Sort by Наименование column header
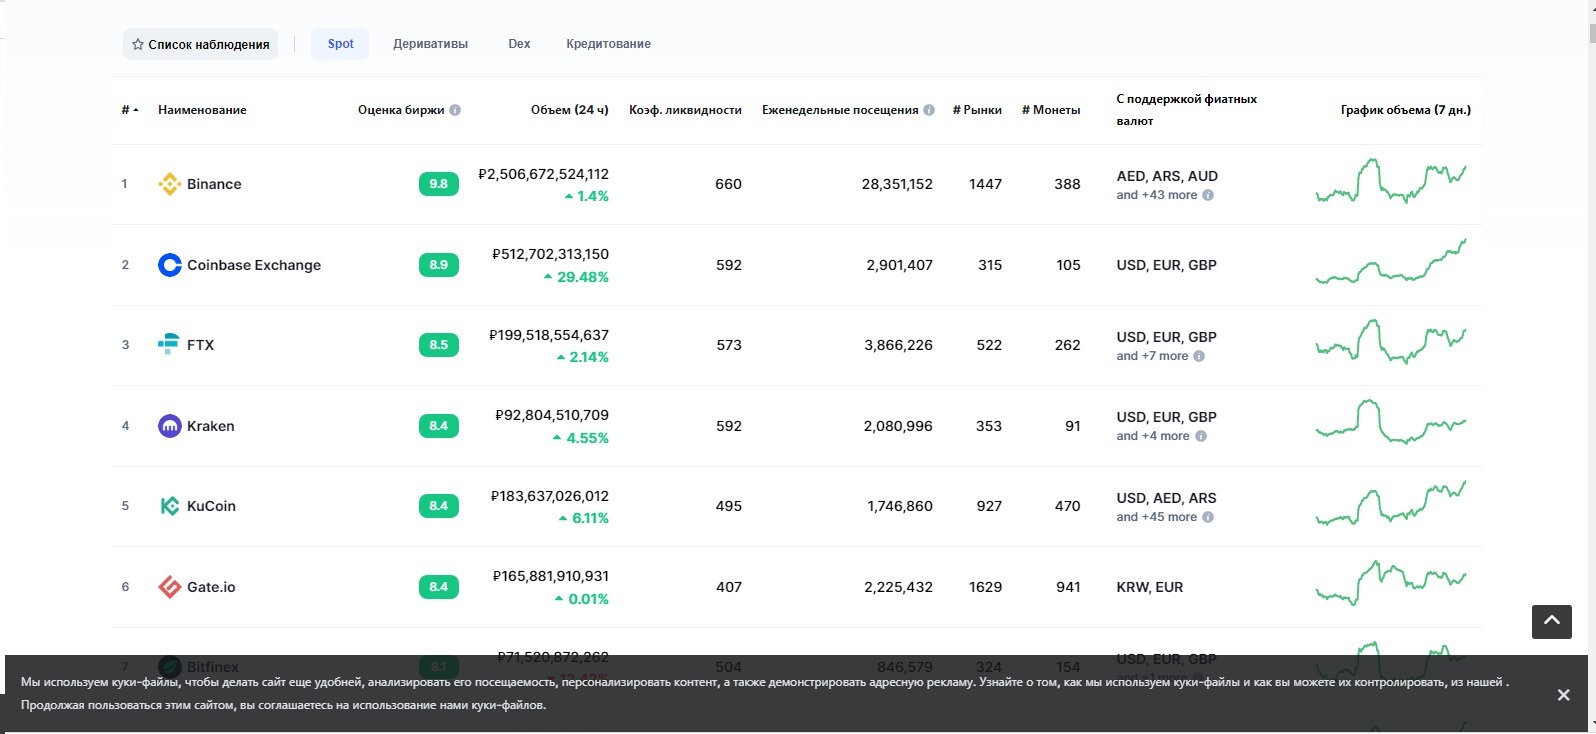Image resolution: width=1596 pixels, height=734 pixels. [202, 110]
